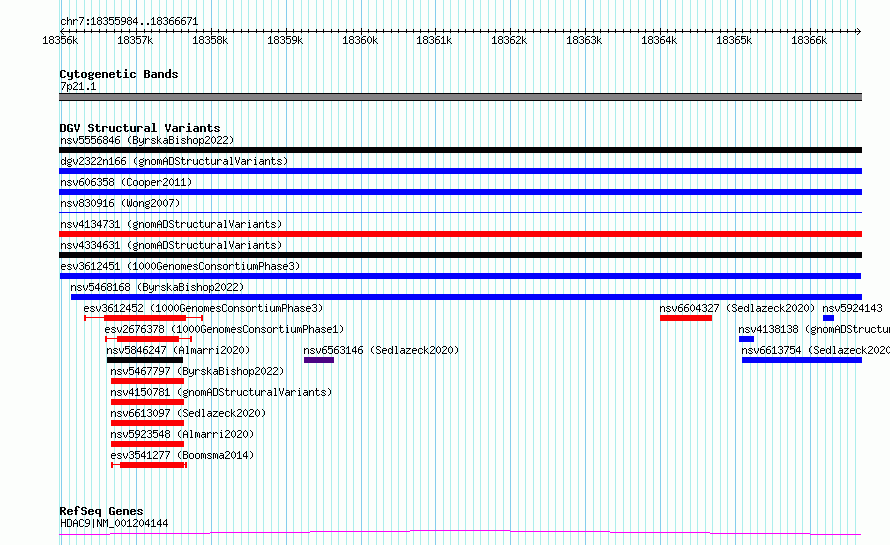
Task: Select the blue bar of esv3612451
Action: coord(460,276)
